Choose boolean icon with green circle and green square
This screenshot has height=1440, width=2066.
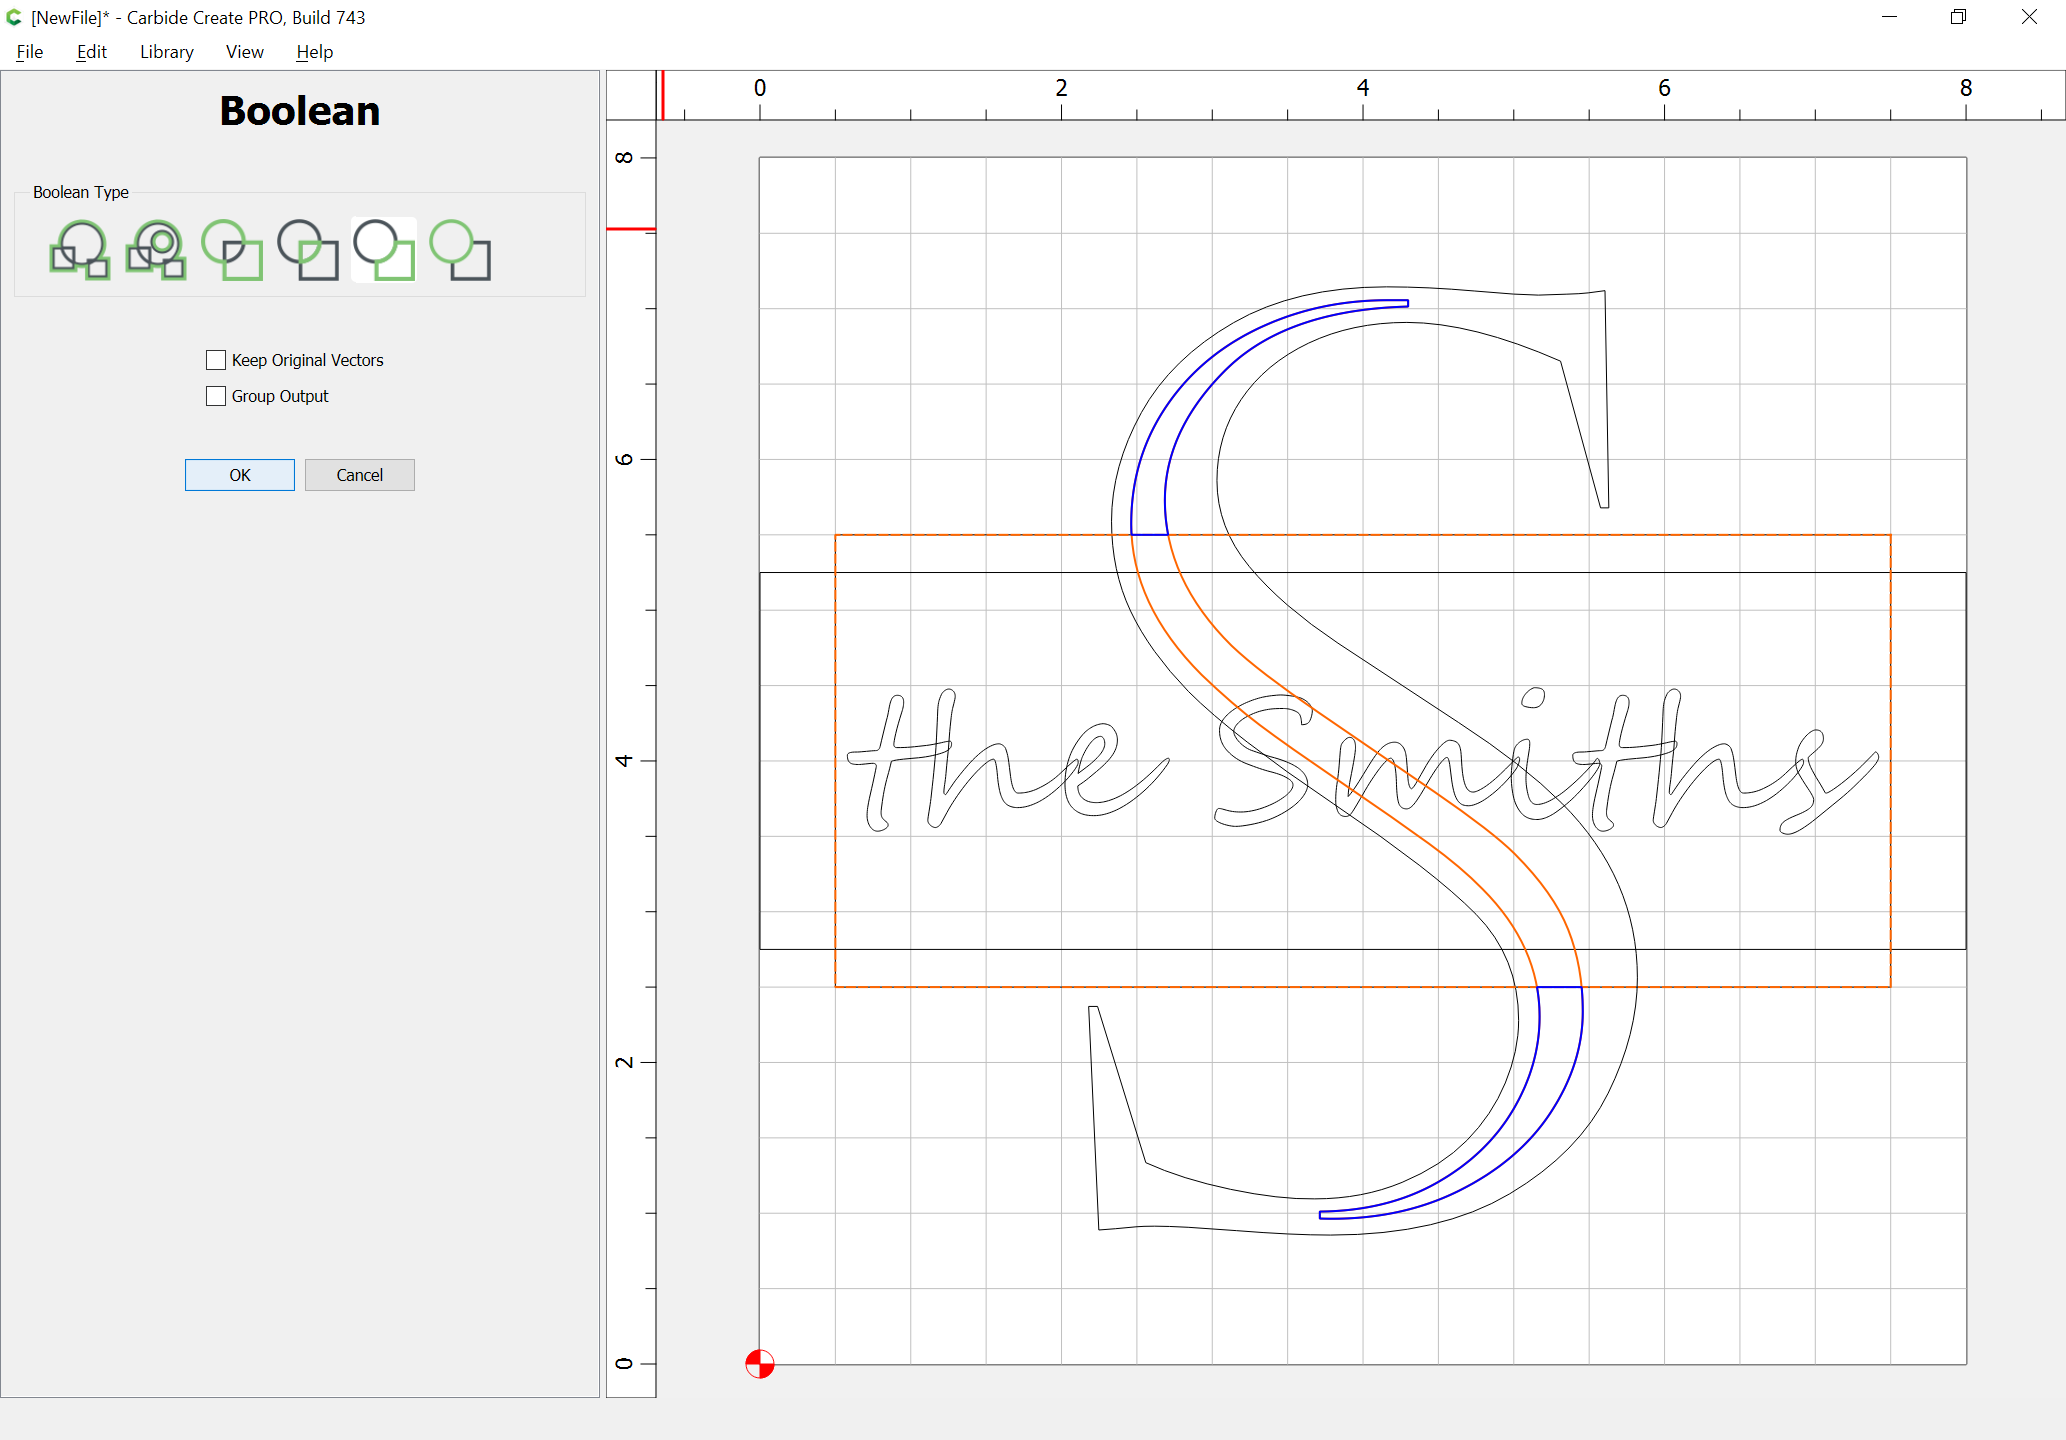point(232,250)
